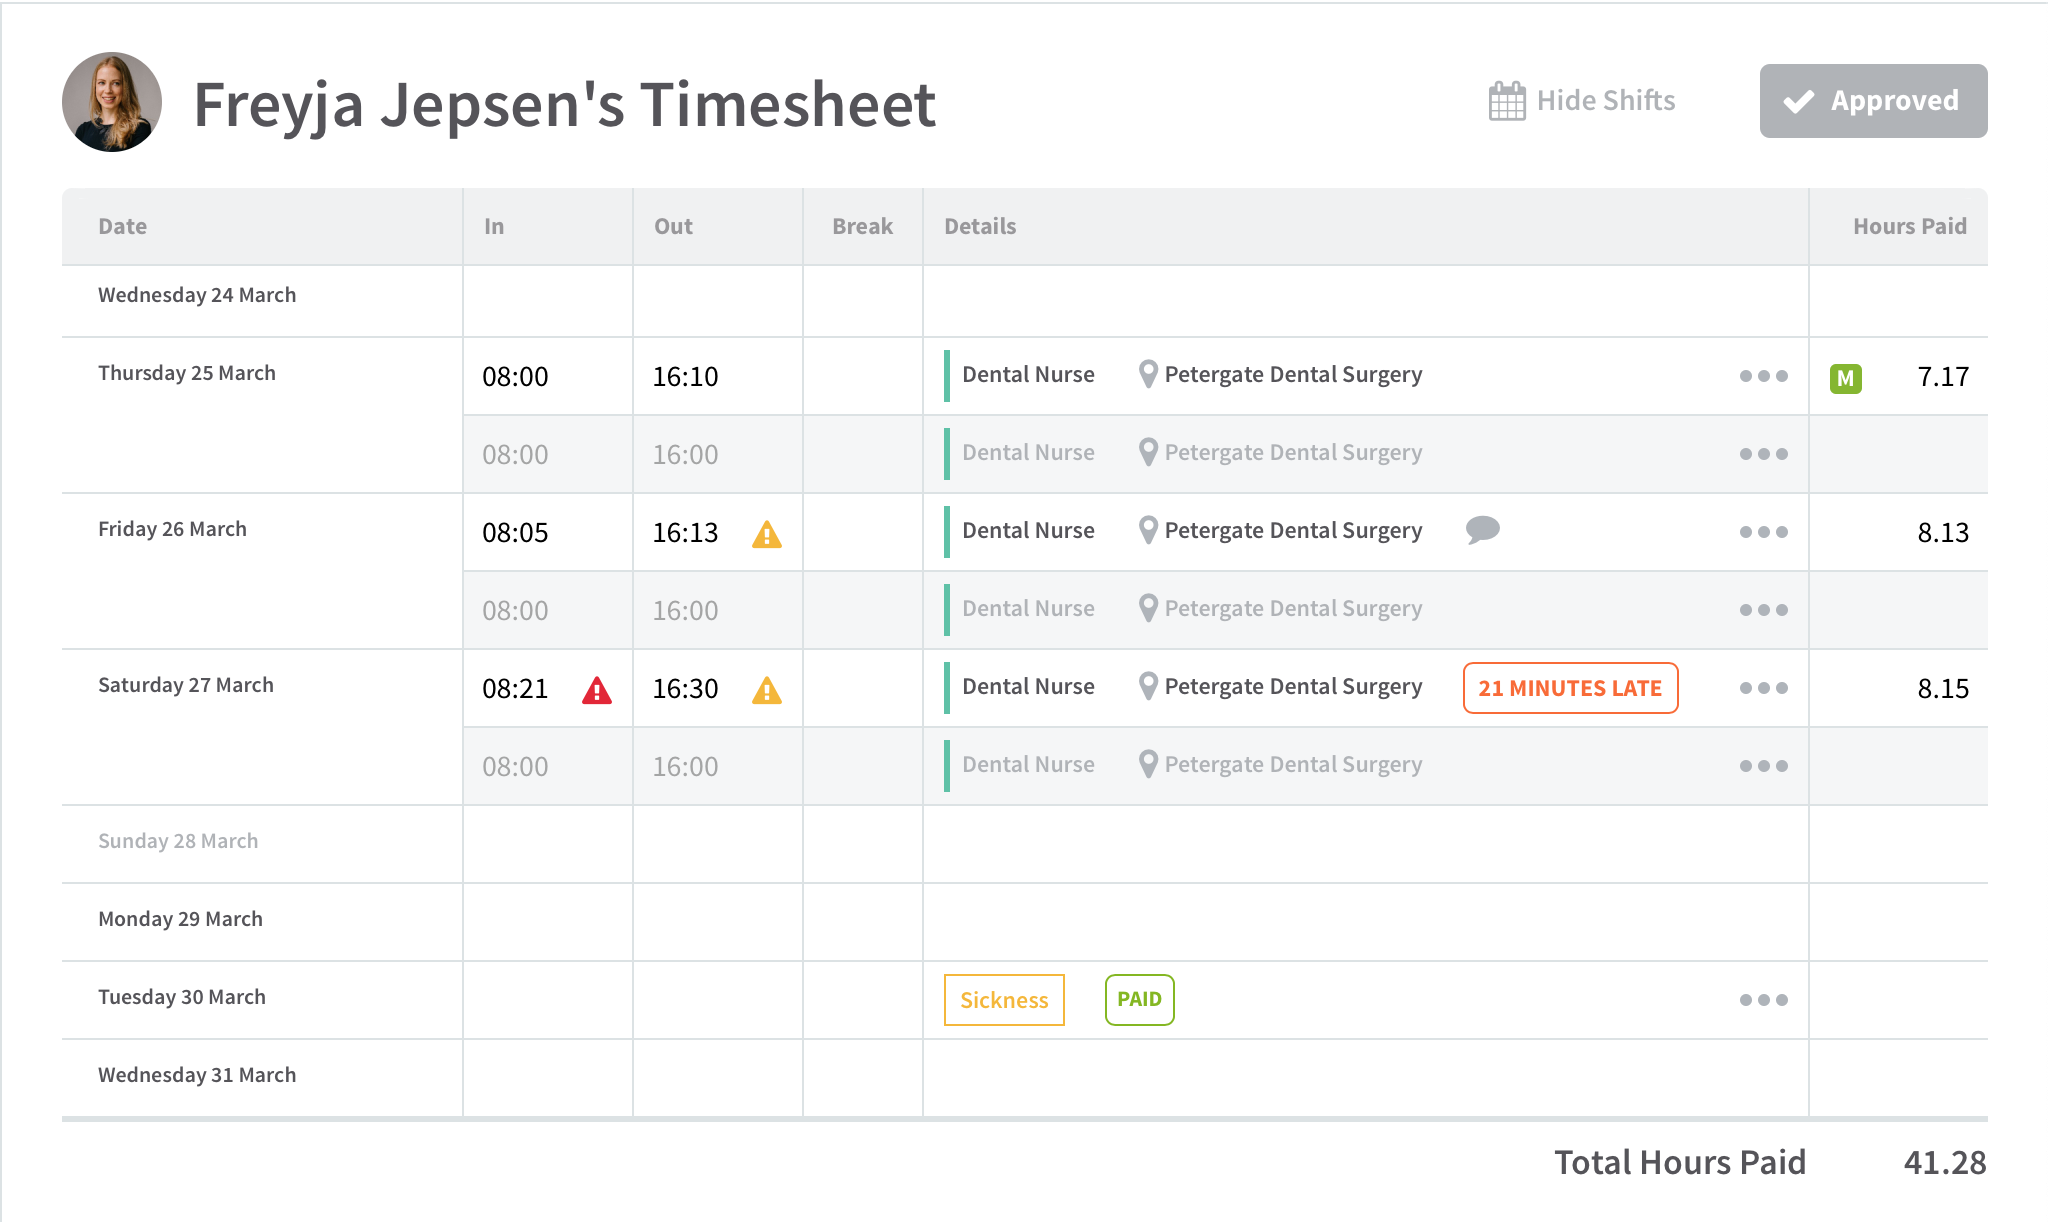This screenshot has width=2048, height=1222.
Task: Click the Sickness label on Tuesday 30 March
Action: pyautogui.click(x=1003, y=999)
